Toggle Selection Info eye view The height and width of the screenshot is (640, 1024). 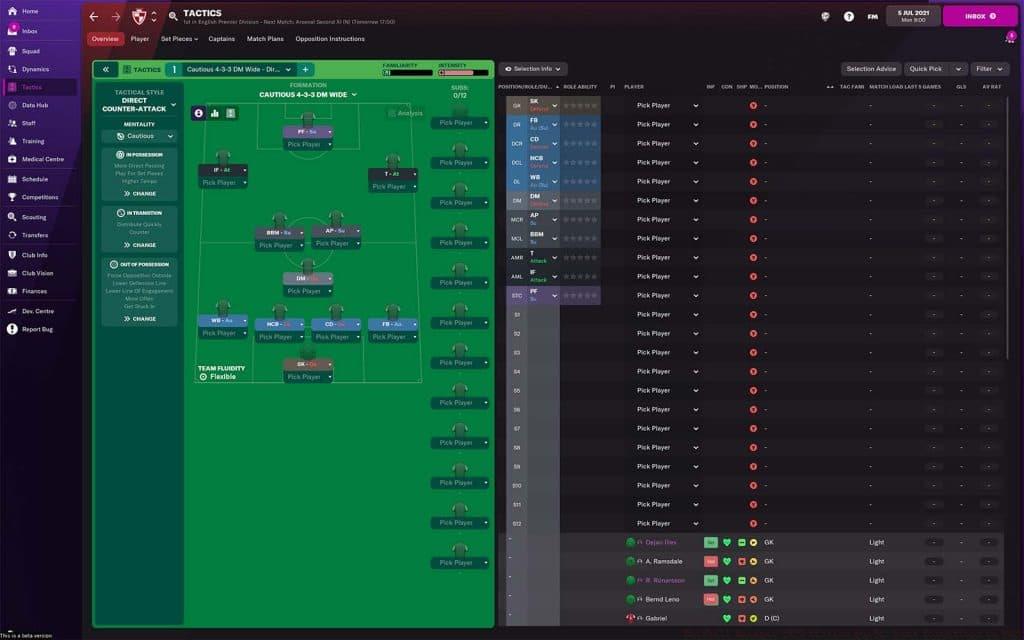tap(533, 69)
